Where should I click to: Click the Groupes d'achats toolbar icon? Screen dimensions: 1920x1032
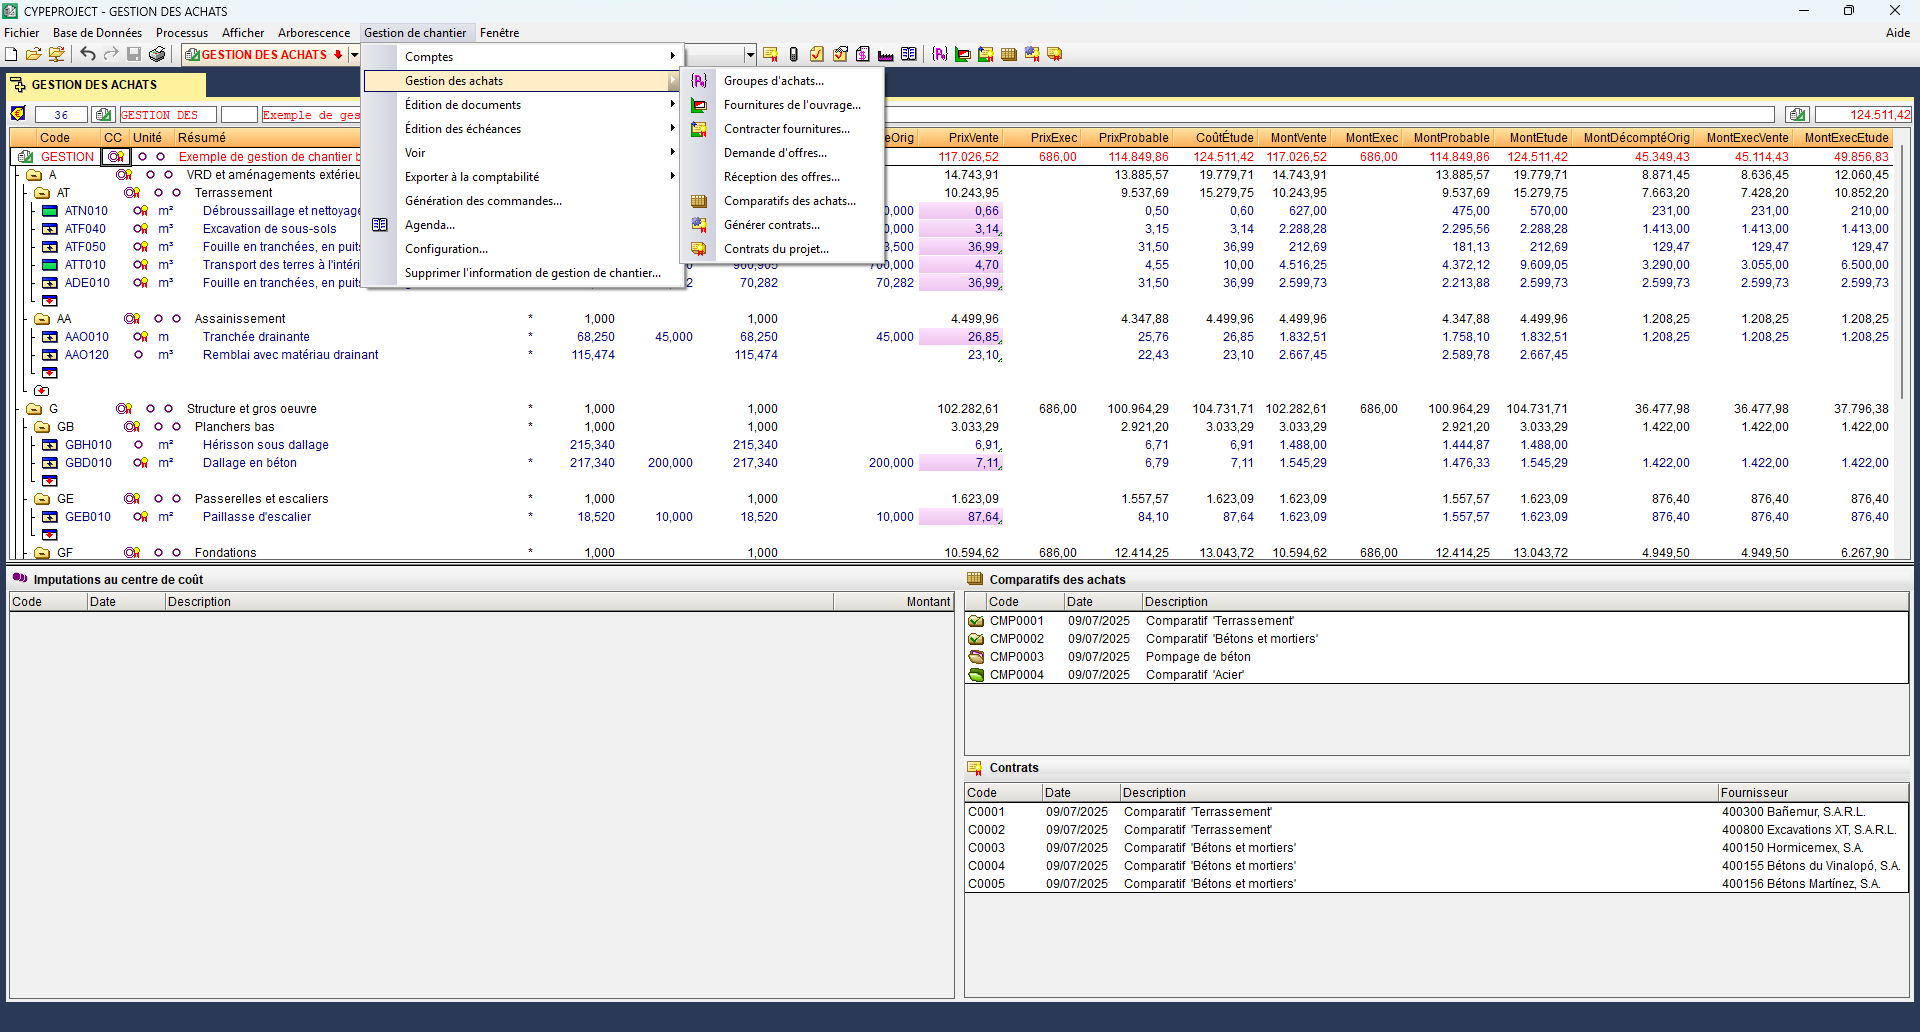pos(939,54)
